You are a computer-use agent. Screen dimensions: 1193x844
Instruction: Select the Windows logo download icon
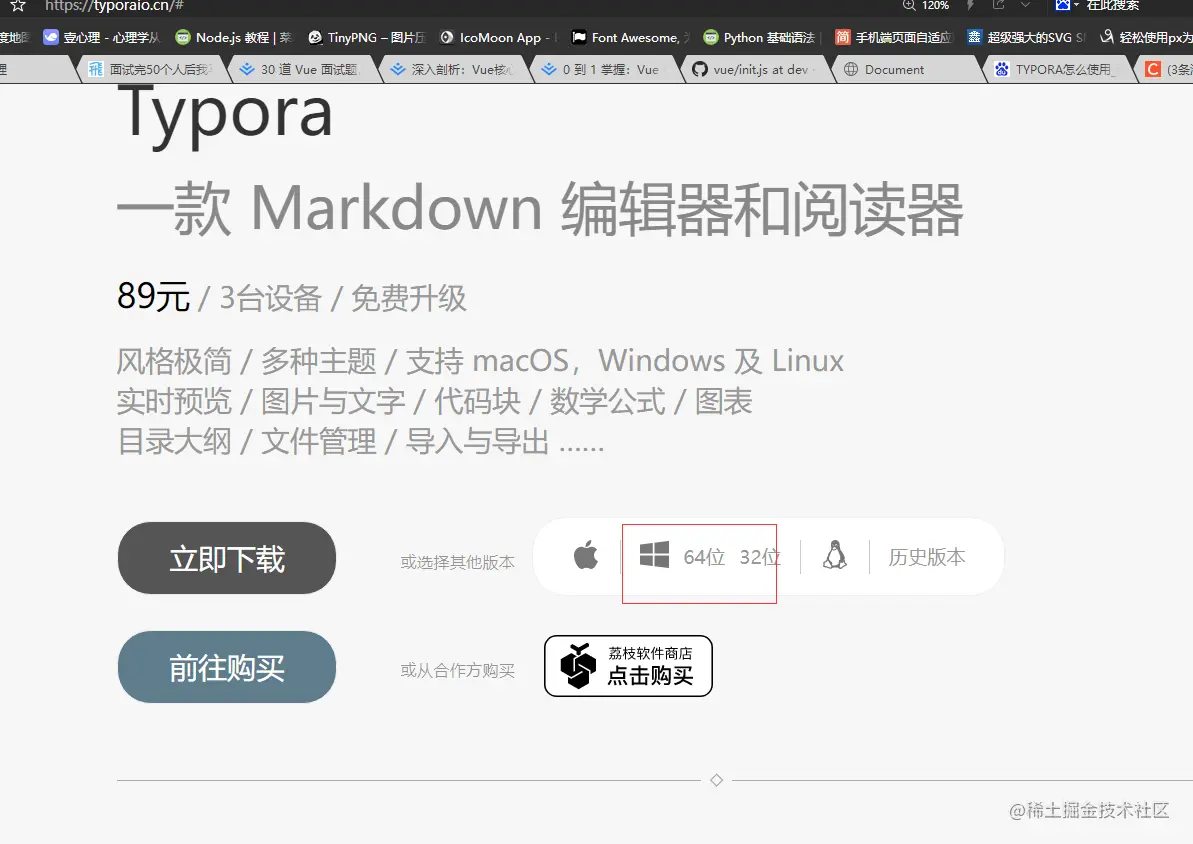654,555
